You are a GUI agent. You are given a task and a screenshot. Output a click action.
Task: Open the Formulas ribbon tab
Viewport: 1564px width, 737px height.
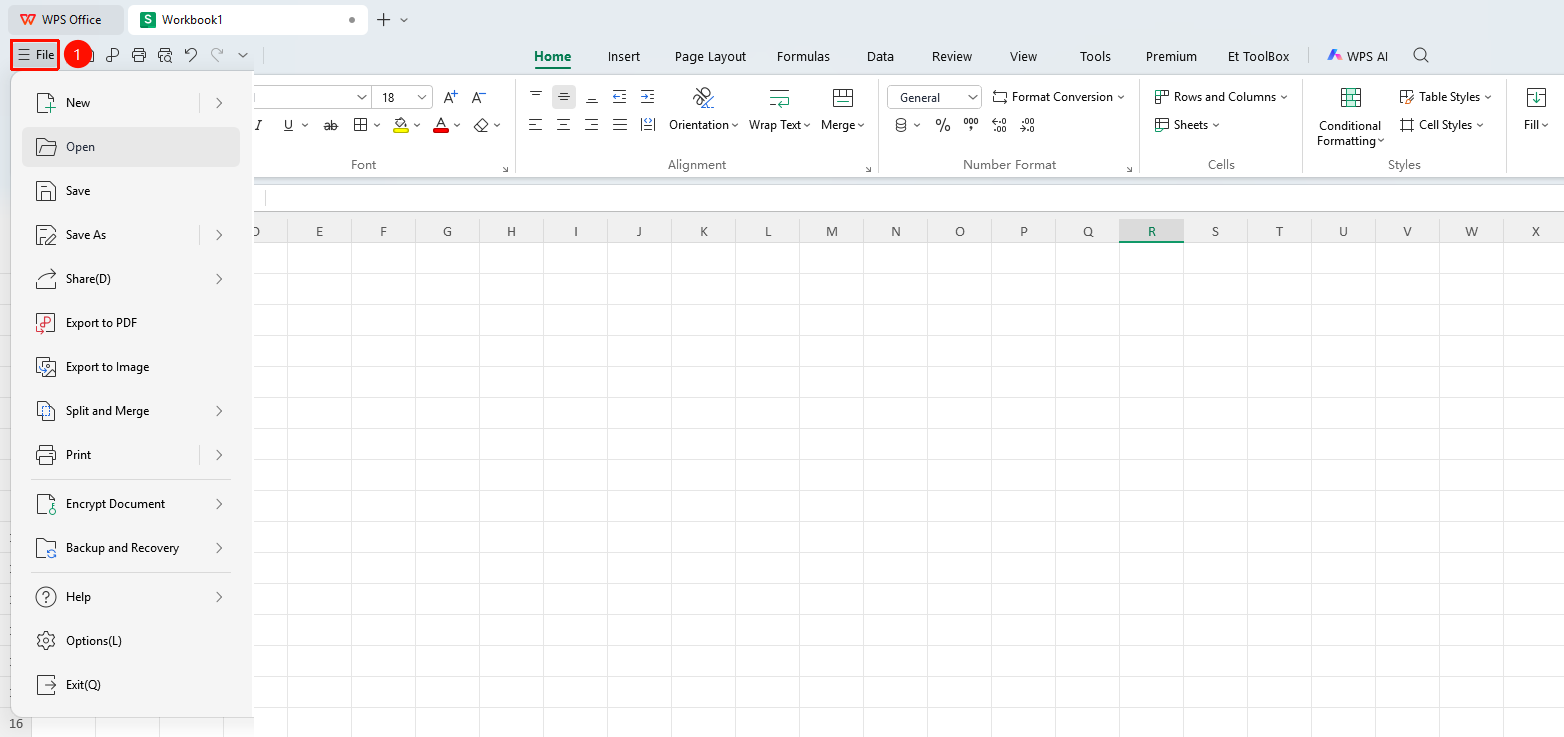click(x=803, y=57)
